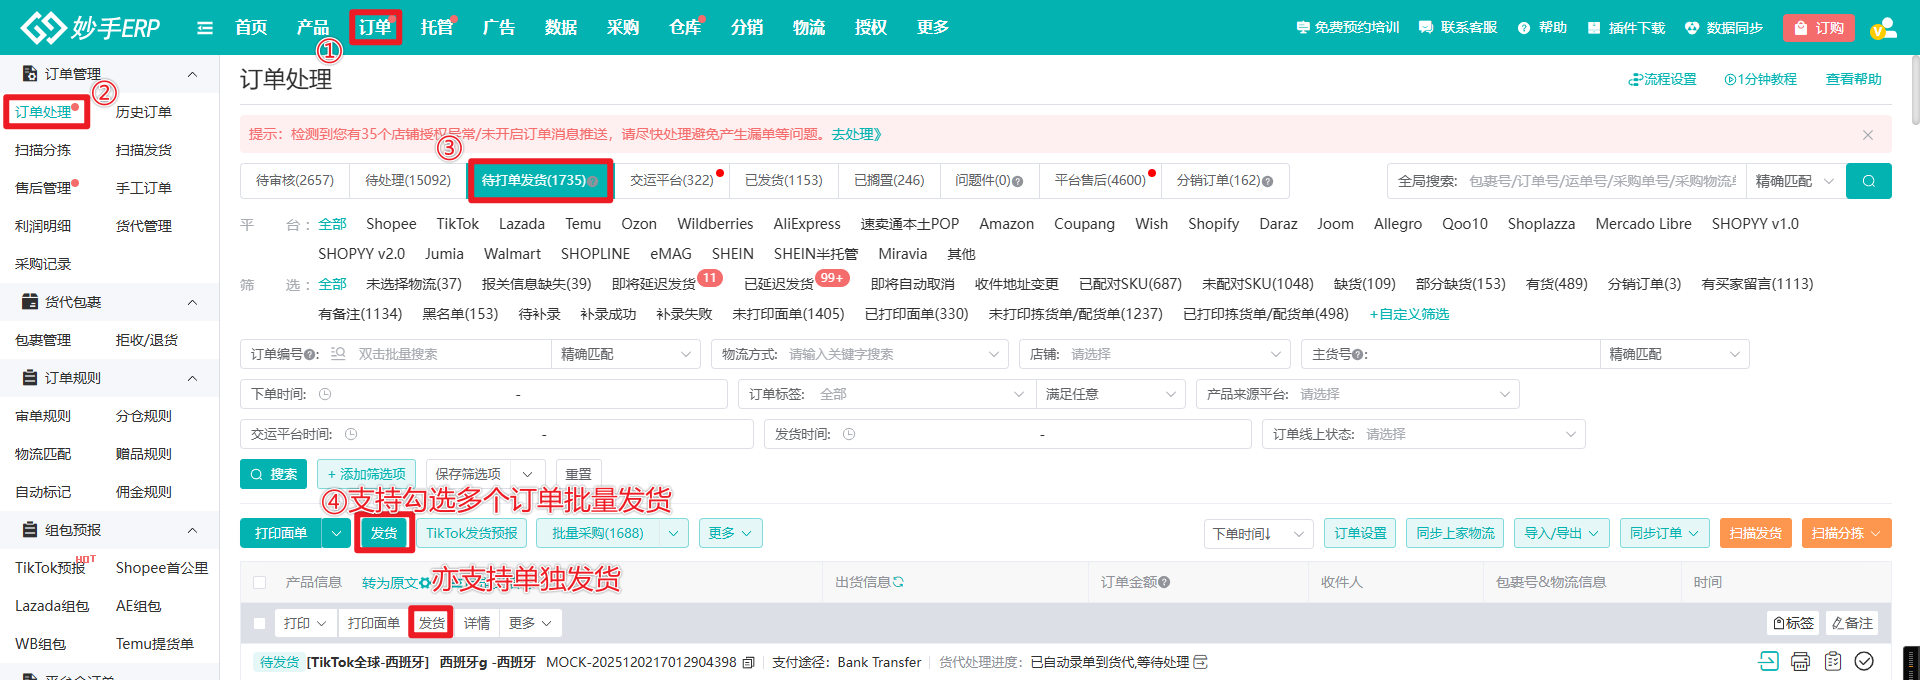Switch to the 已发货(1153) tab
This screenshot has width=1920, height=680.
coord(783,180)
